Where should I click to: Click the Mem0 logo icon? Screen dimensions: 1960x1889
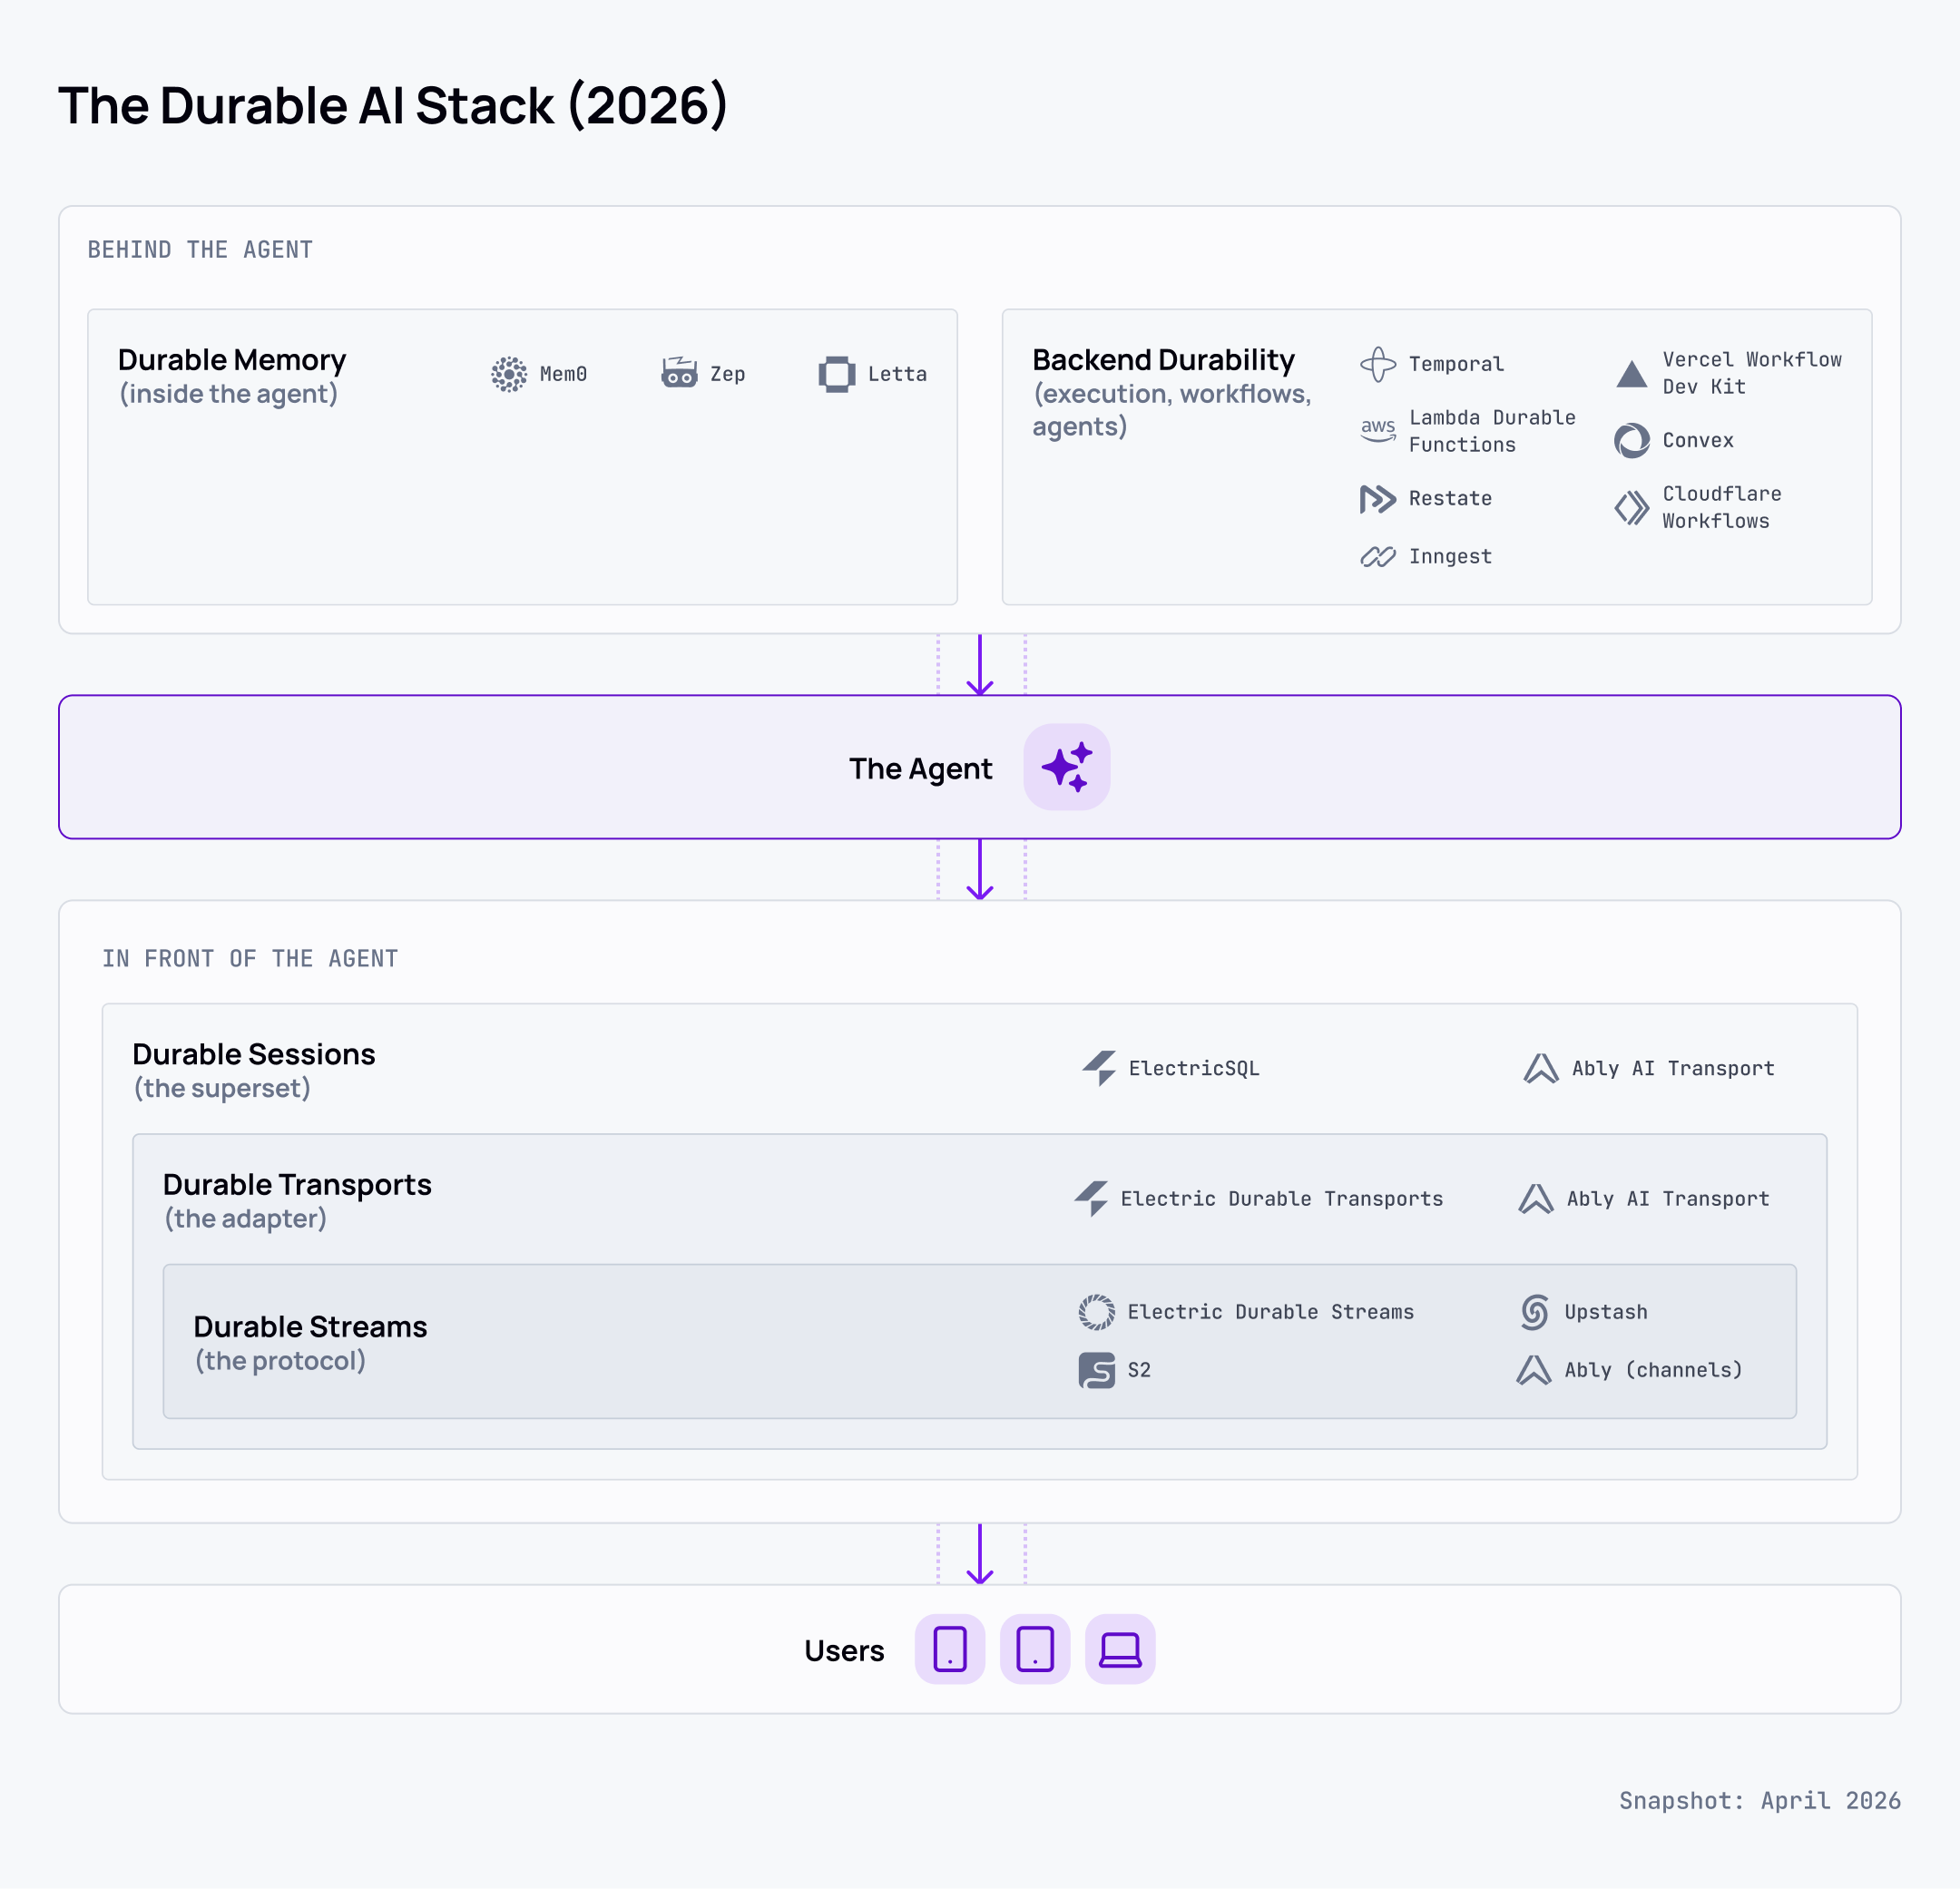pyautogui.click(x=509, y=374)
